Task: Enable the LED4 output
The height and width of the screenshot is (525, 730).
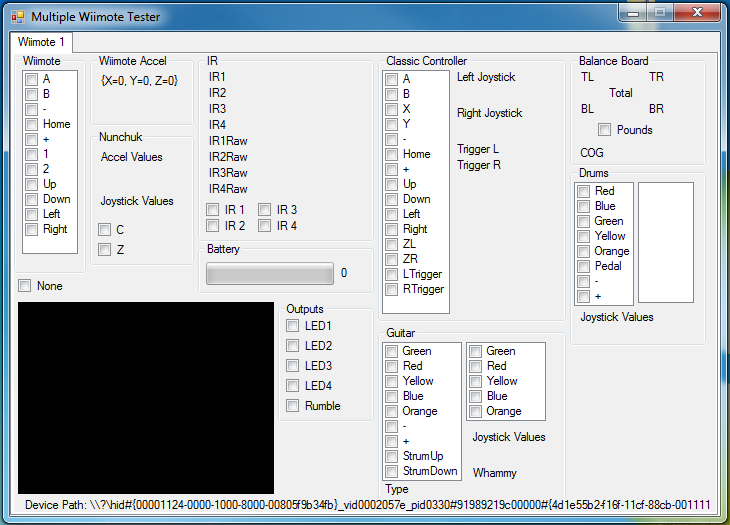Action: click(x=292, y=386)
